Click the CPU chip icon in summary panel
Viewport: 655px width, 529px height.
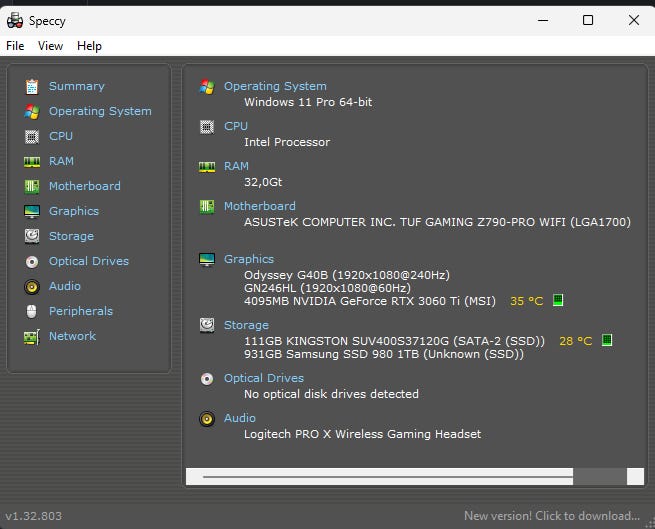click(207, 127)
